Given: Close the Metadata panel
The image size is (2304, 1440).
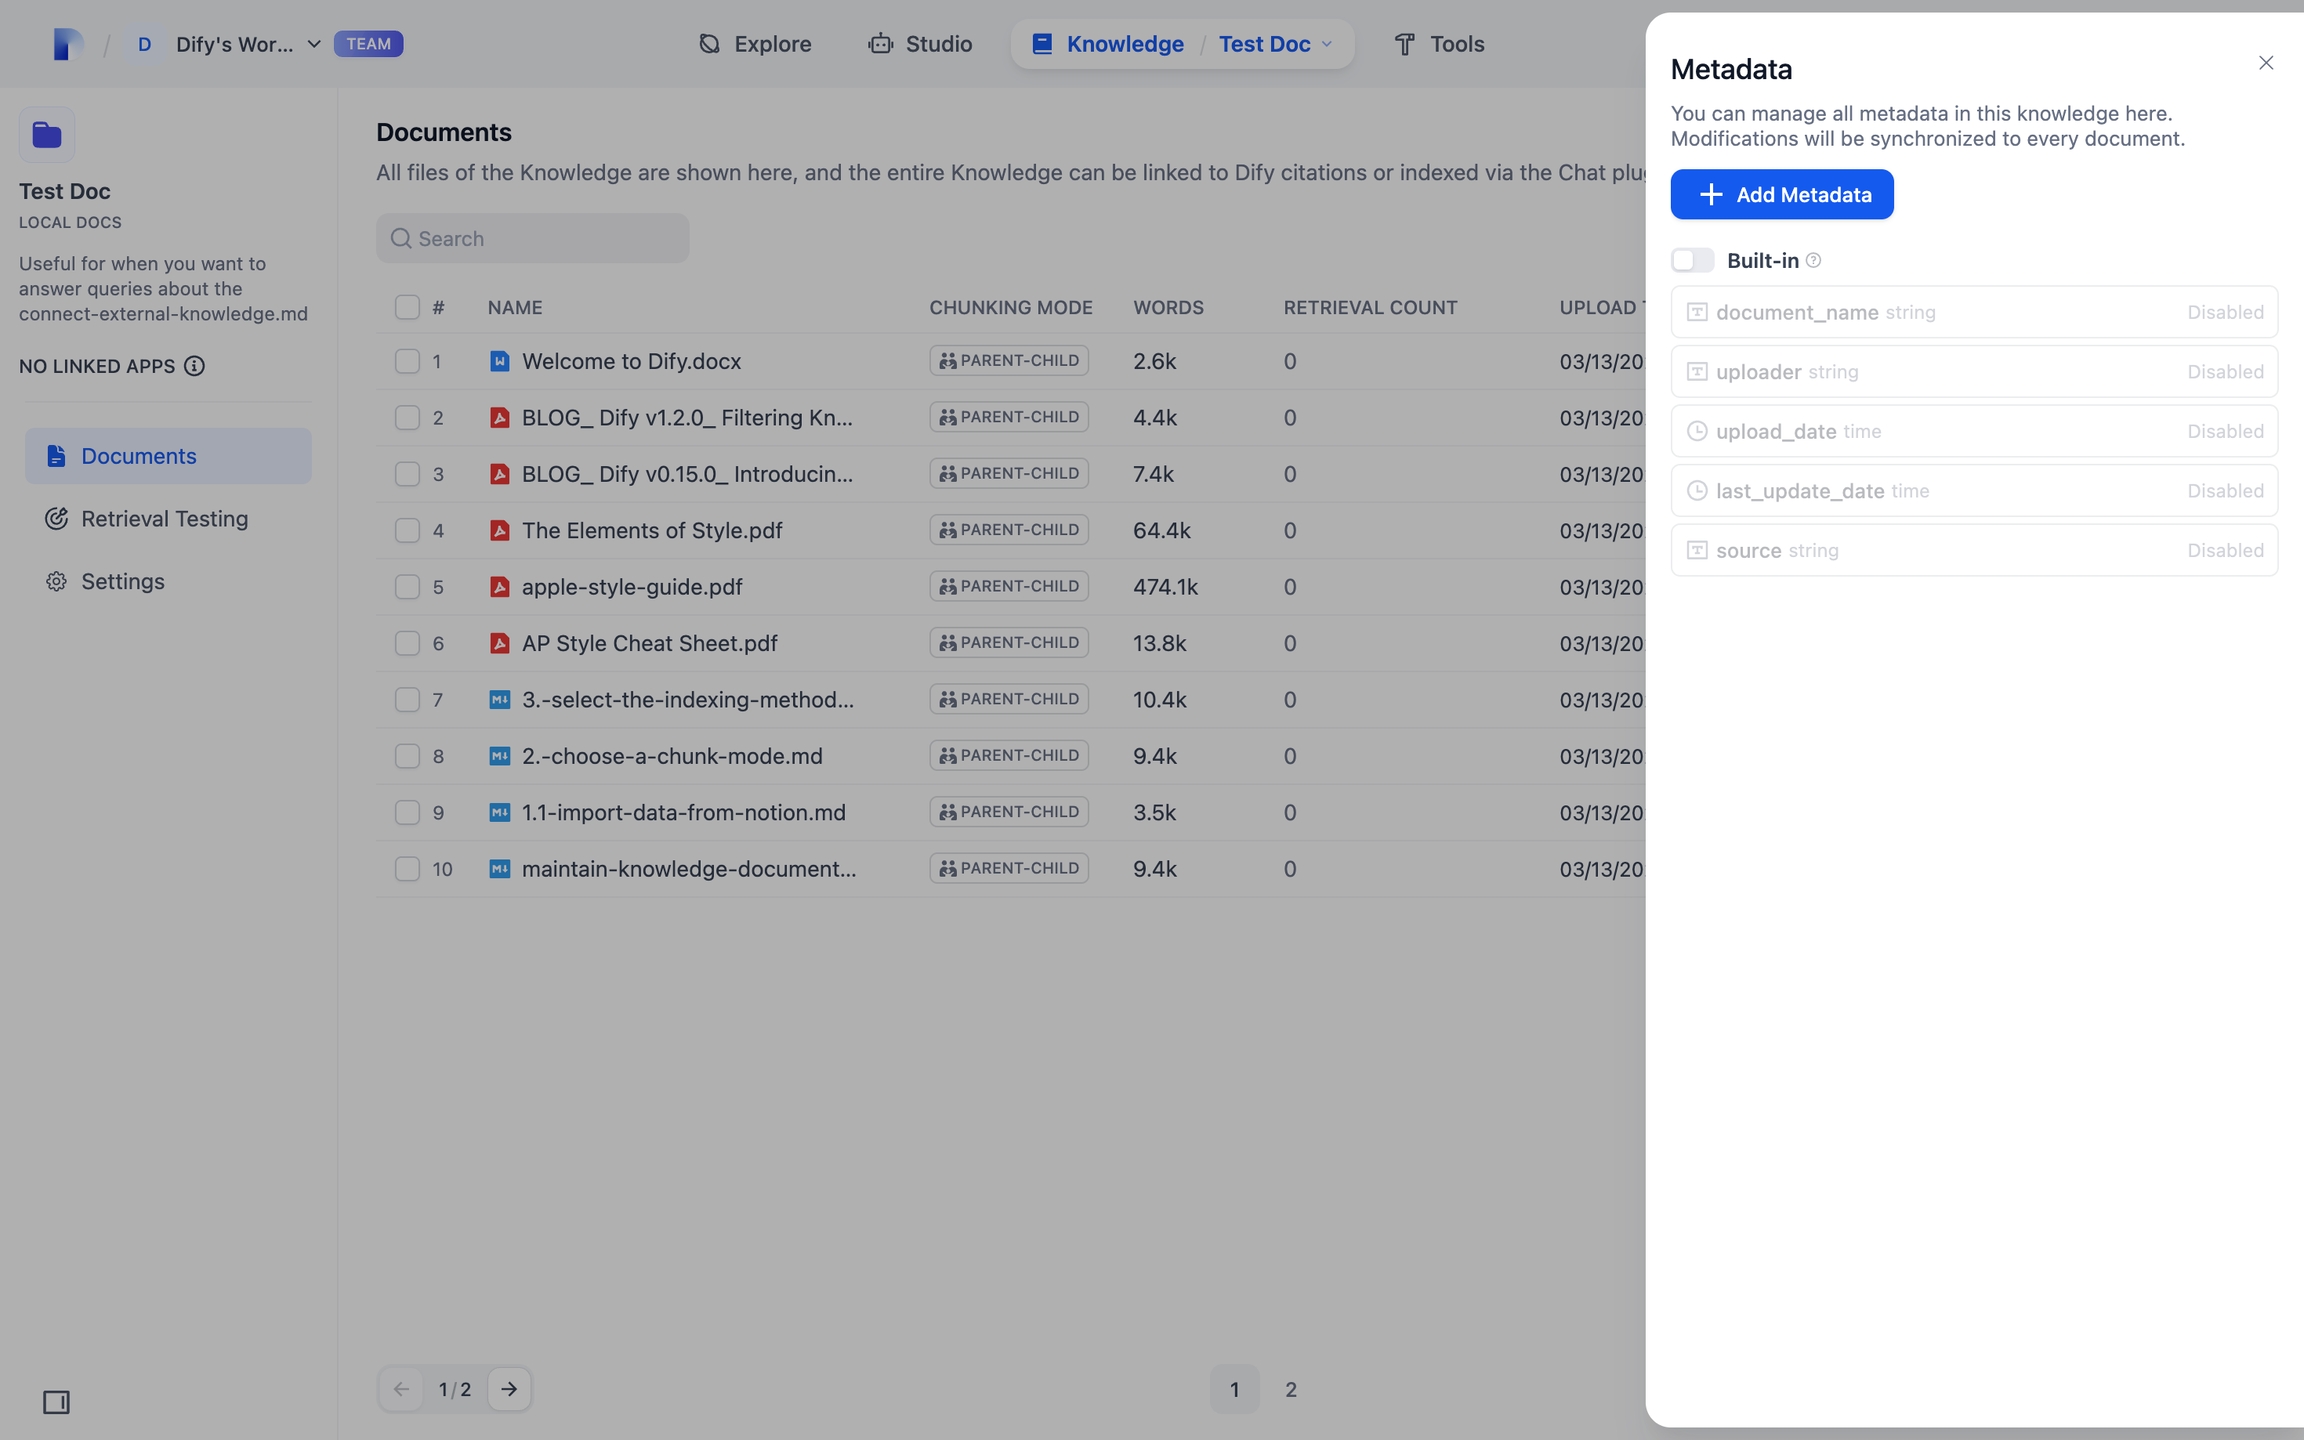Looking at the screenshot, I should pyautogui.click(x=2265, y=63).
